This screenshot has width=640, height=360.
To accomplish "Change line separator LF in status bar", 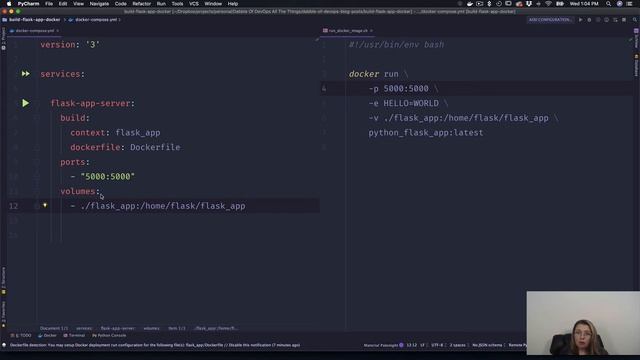I will [422, 345].
